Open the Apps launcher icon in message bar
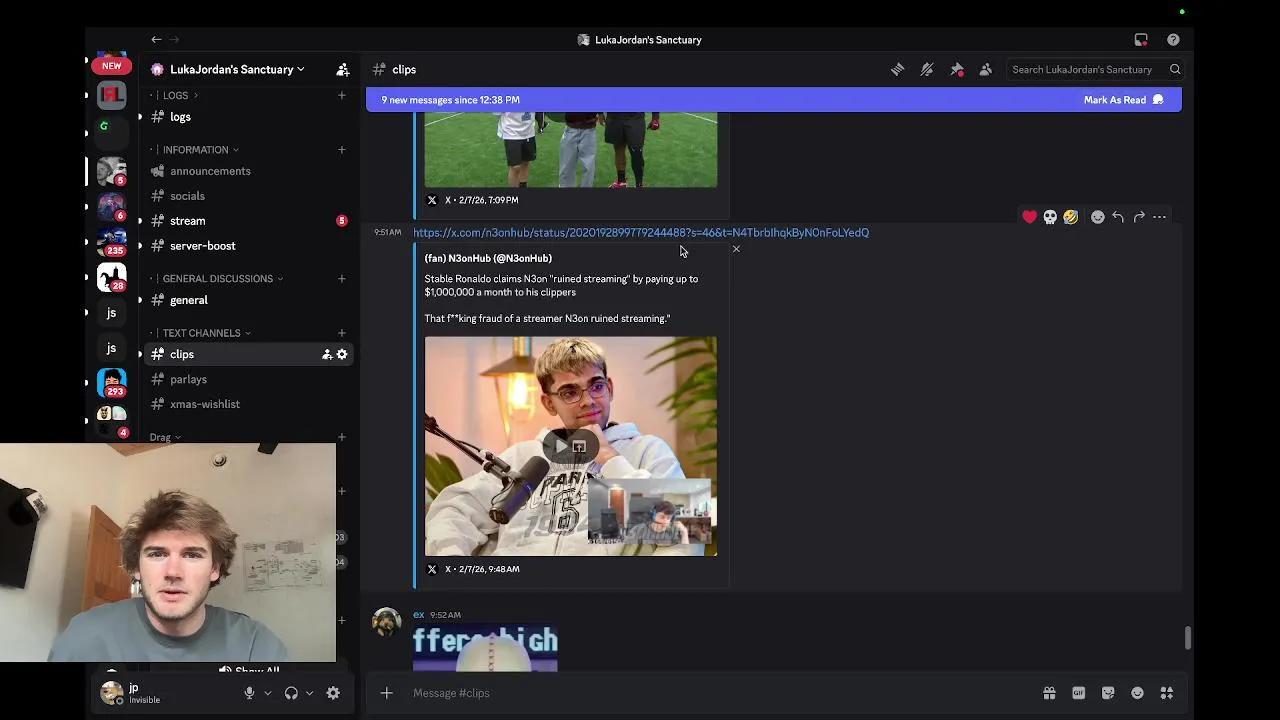Screen dimensions: 1280x720 (1167, 693)
